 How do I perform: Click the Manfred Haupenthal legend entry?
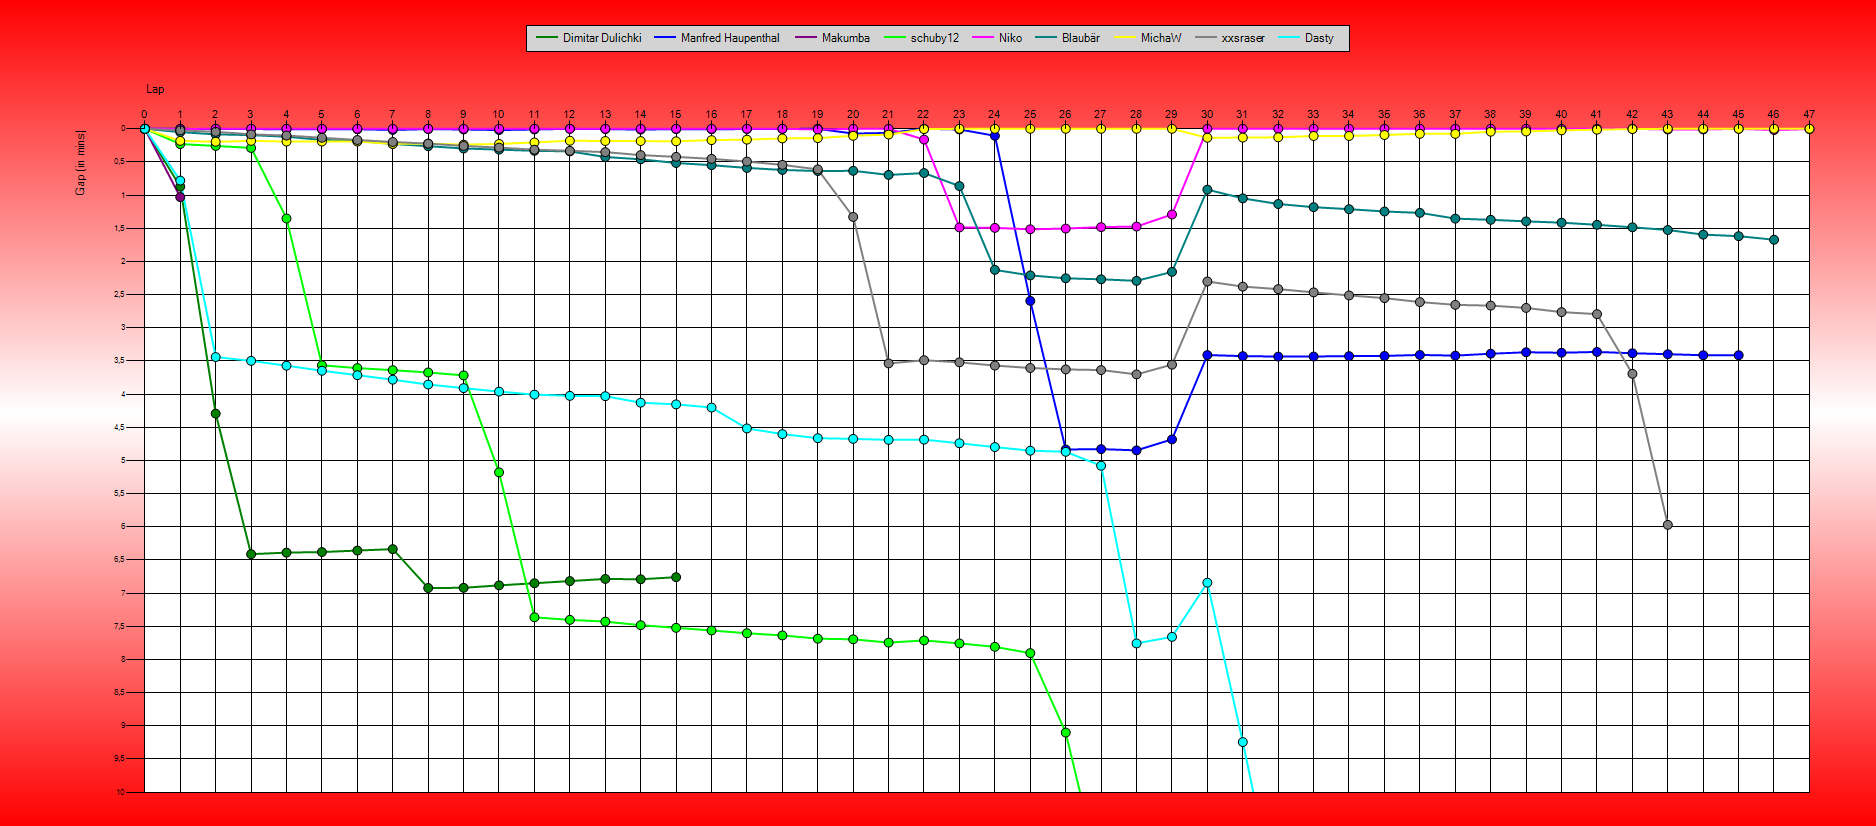[717, 38]
